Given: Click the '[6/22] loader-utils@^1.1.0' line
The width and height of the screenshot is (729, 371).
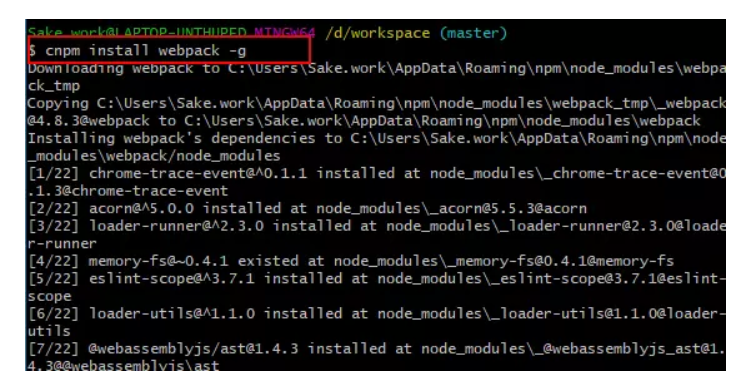Looking at the screenshot, I should click(x=377, y=313).
